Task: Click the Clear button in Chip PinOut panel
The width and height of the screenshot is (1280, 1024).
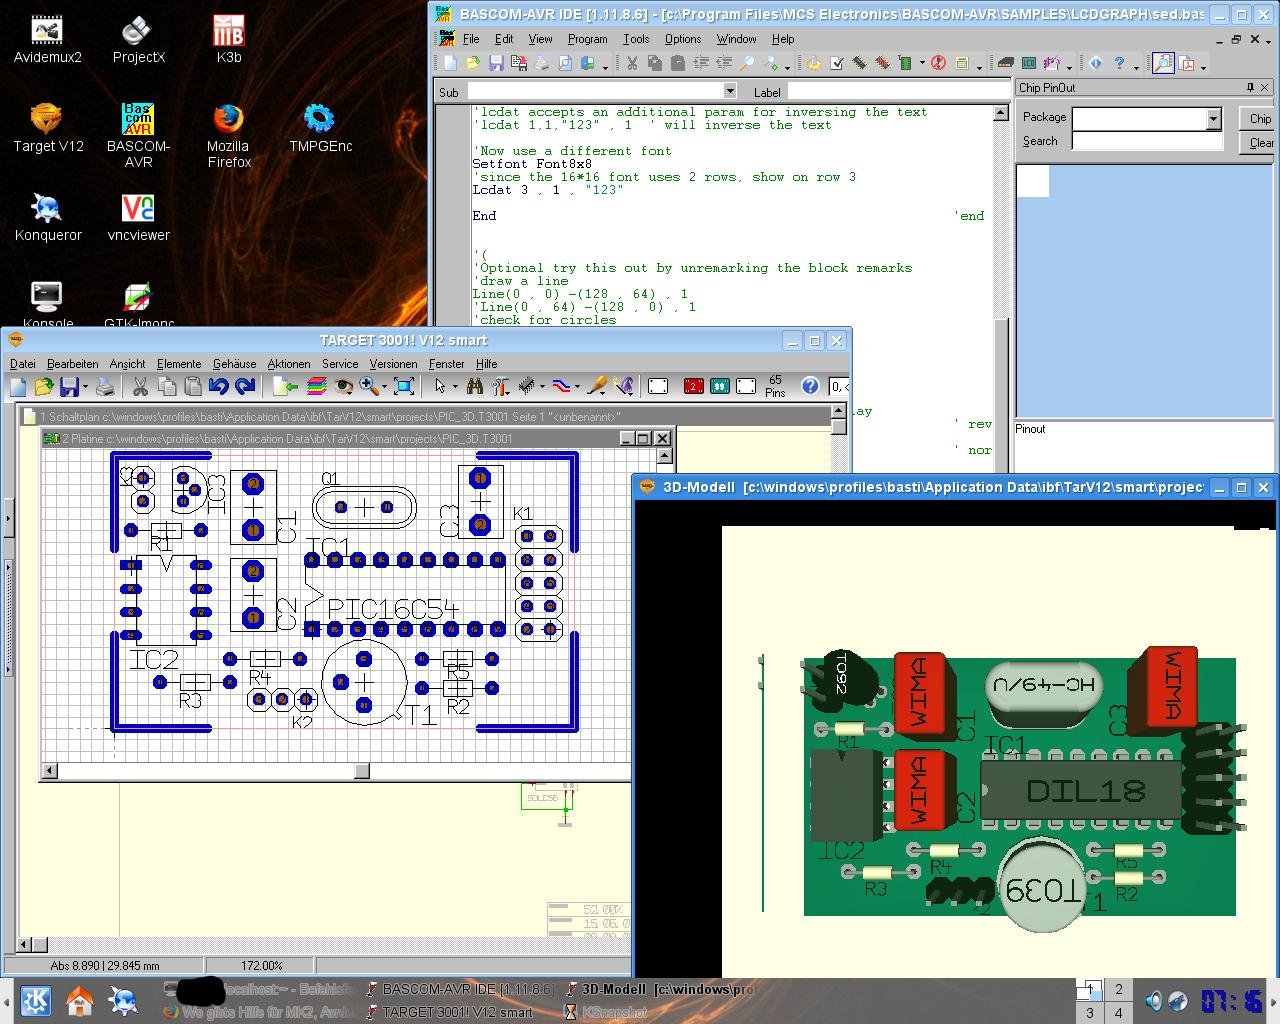Action: pyautogui.click(x=1259, y=143)
